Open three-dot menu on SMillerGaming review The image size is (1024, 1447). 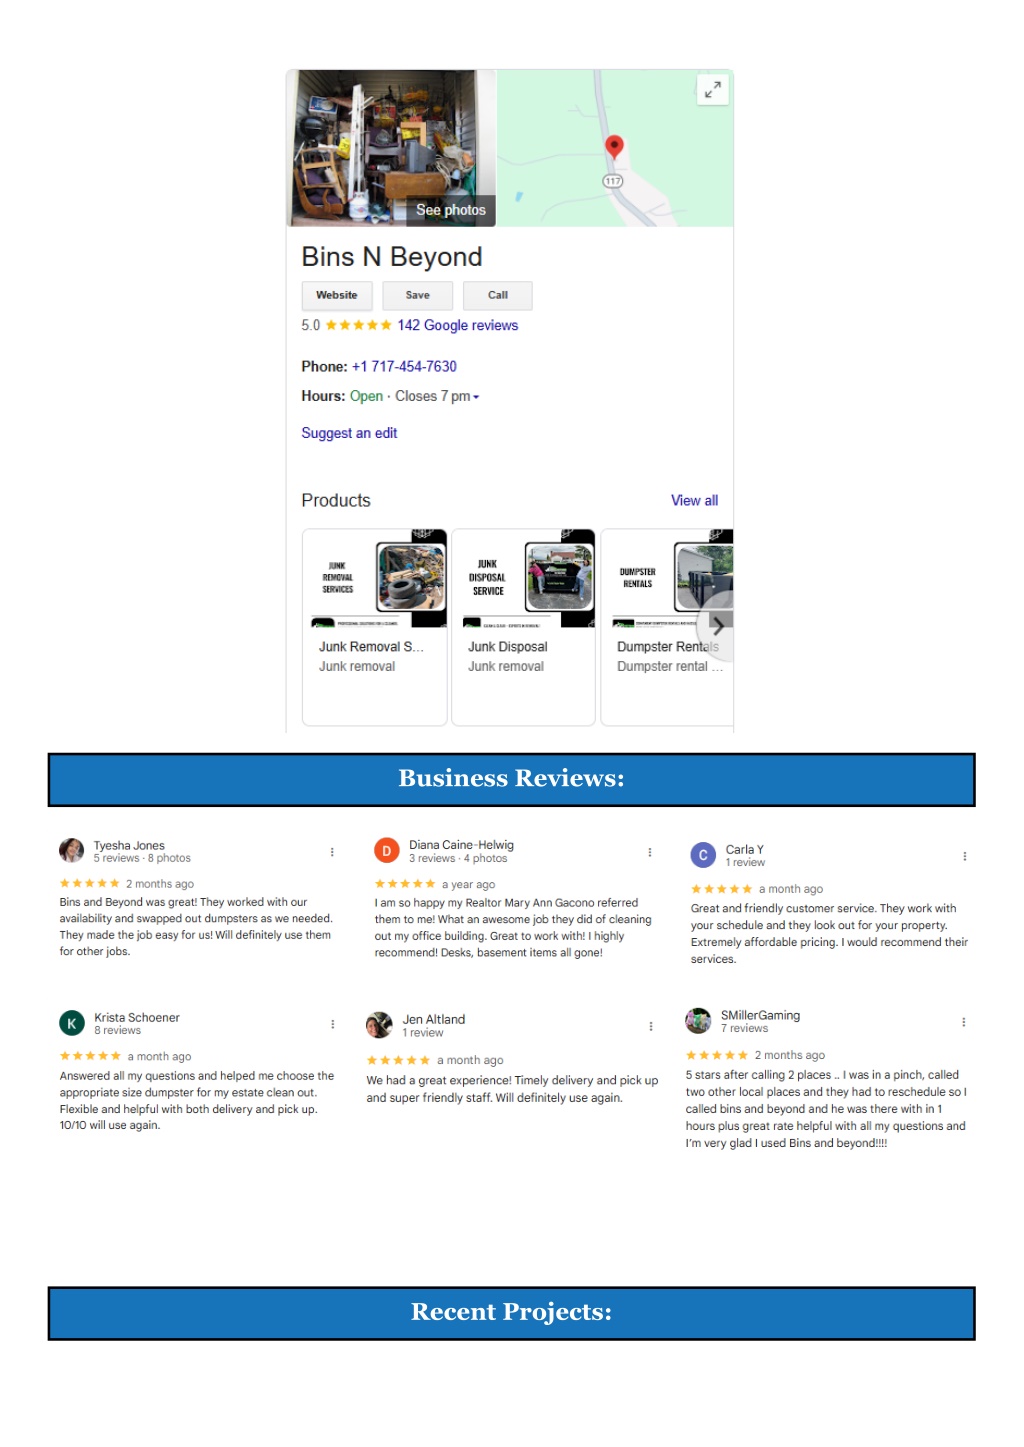[x=964, y=1022]
